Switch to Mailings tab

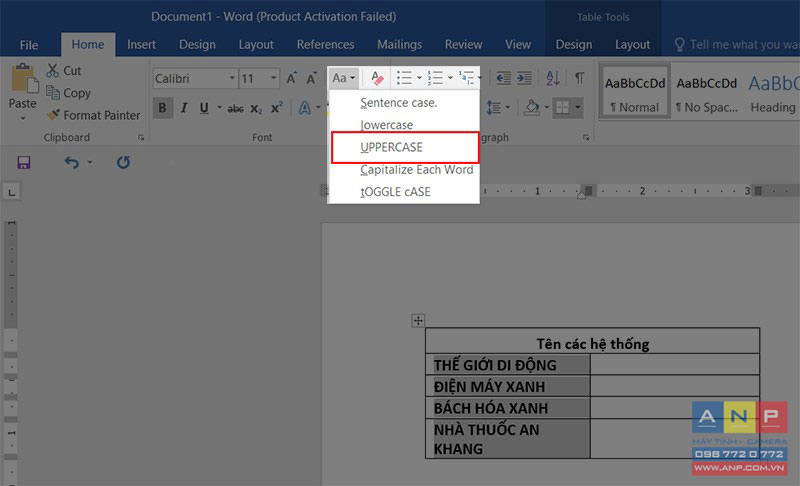tap(399, 45)
